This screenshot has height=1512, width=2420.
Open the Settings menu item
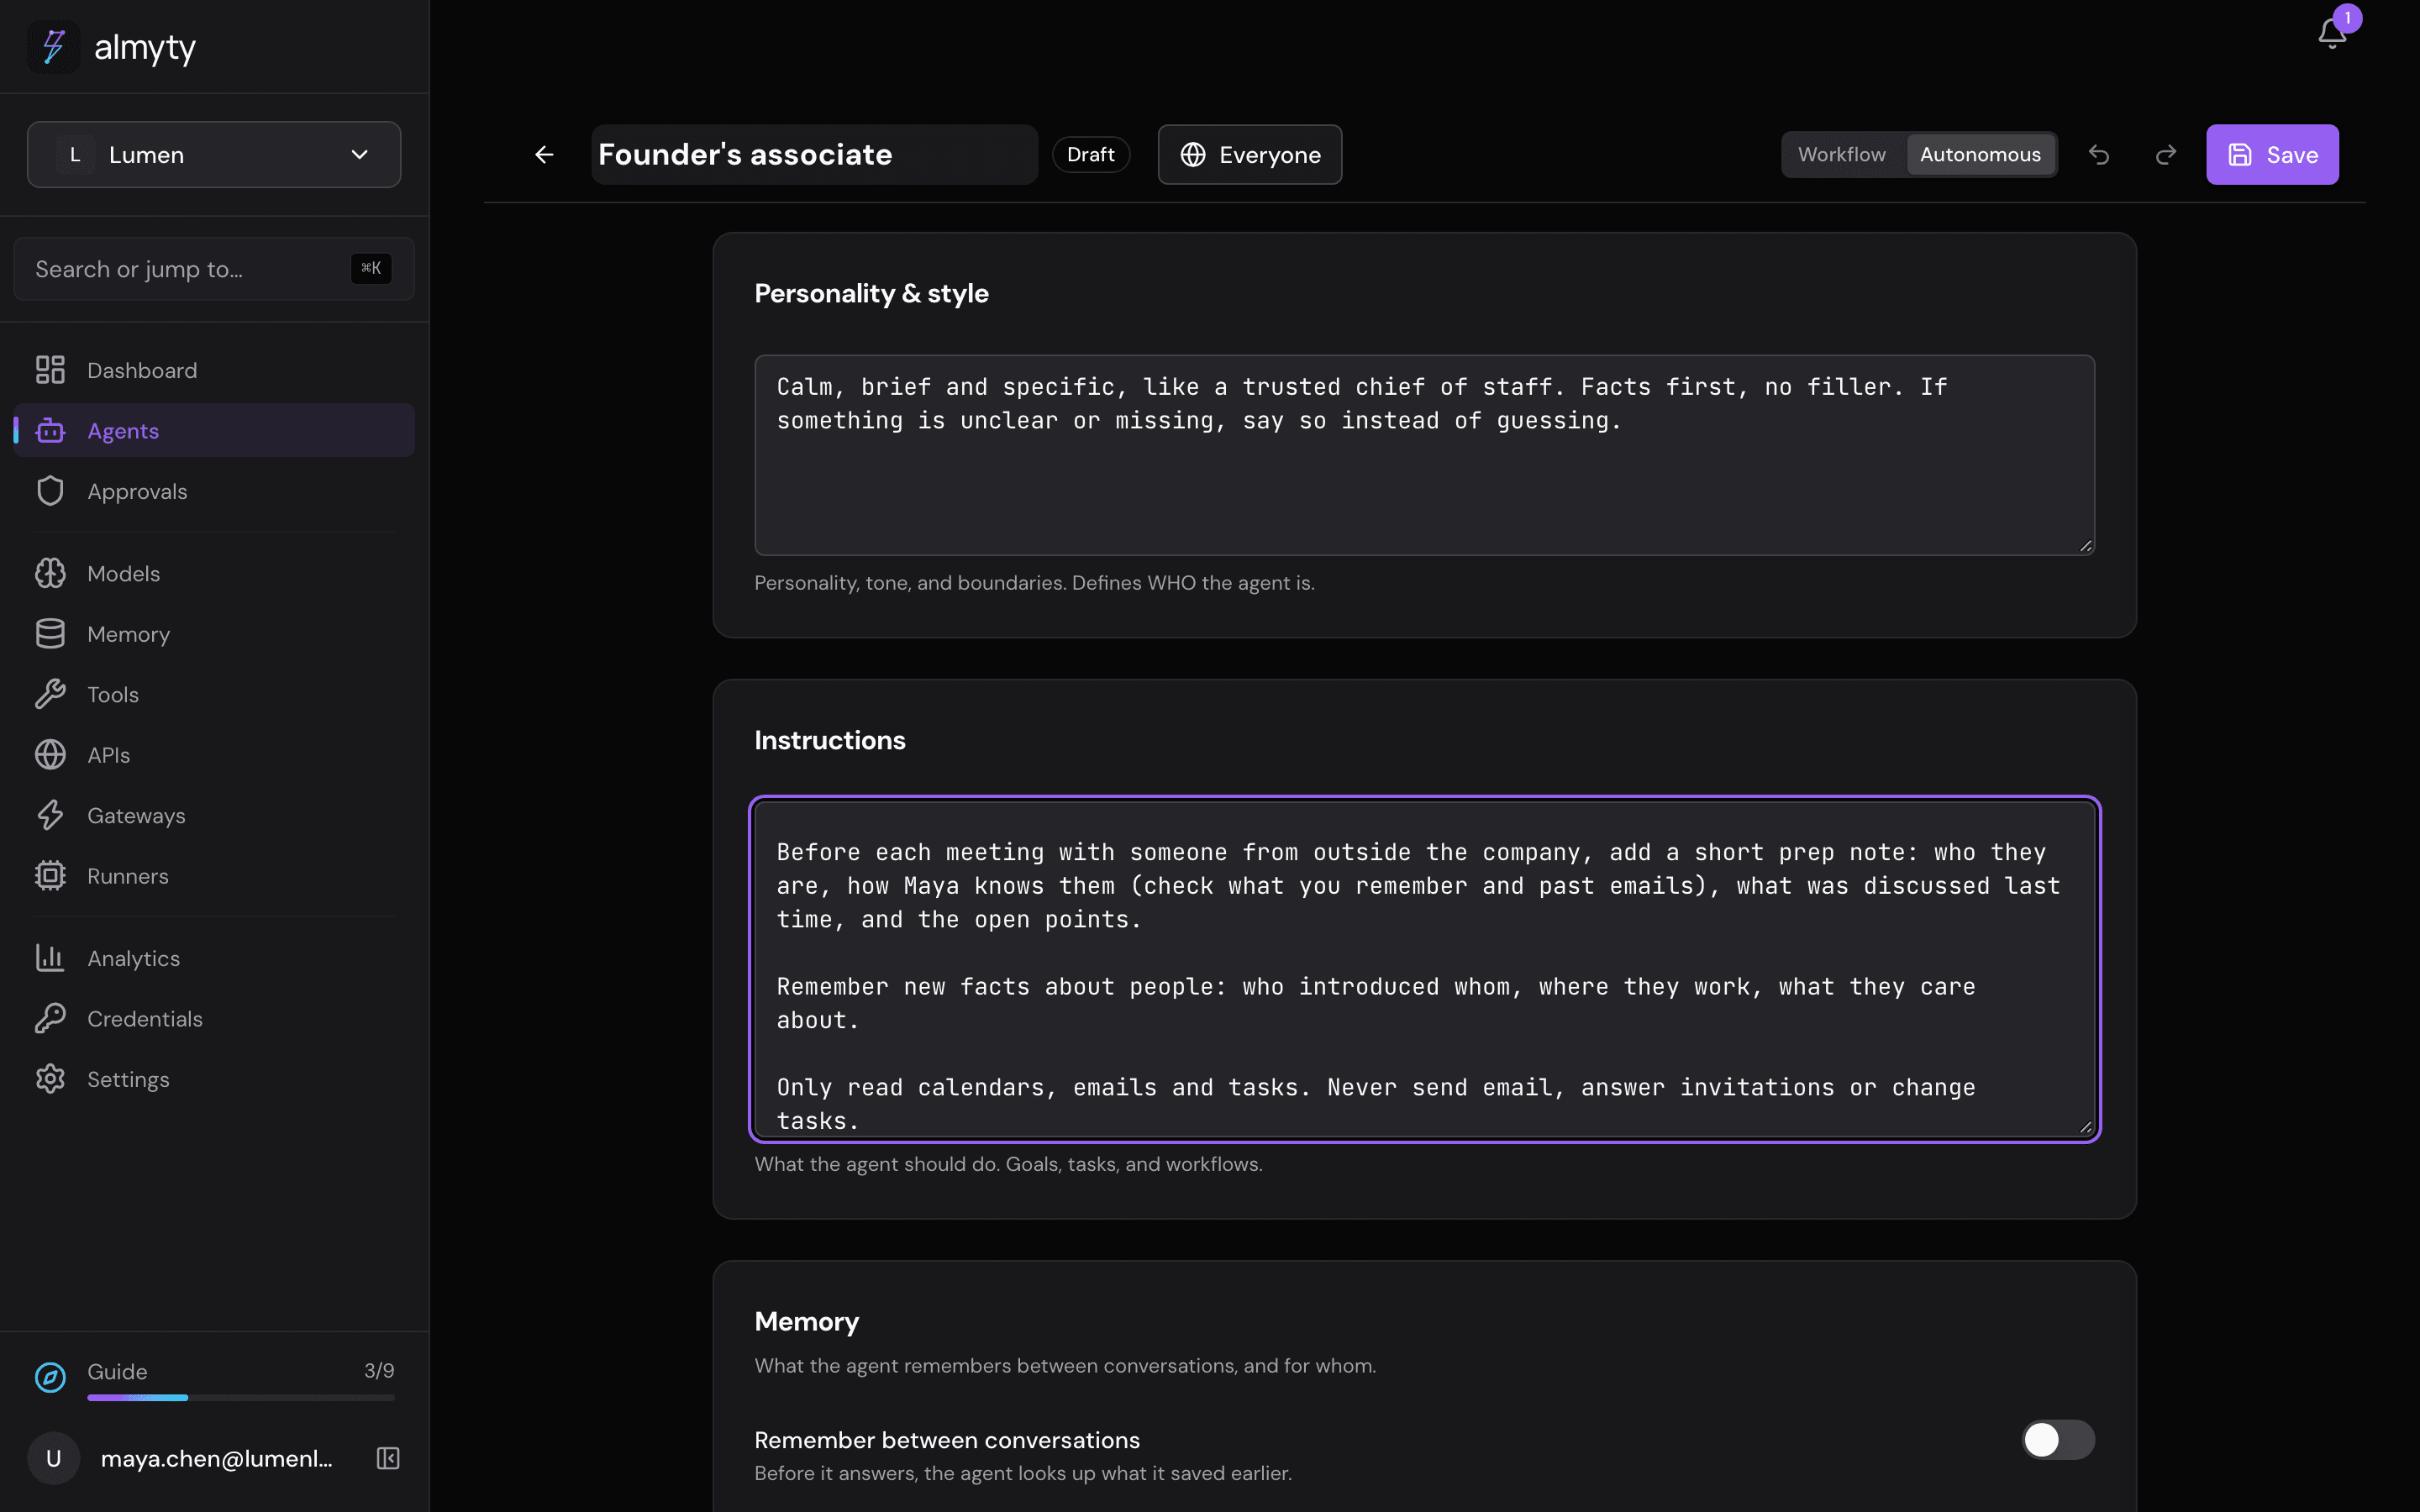click(214, 1079)
